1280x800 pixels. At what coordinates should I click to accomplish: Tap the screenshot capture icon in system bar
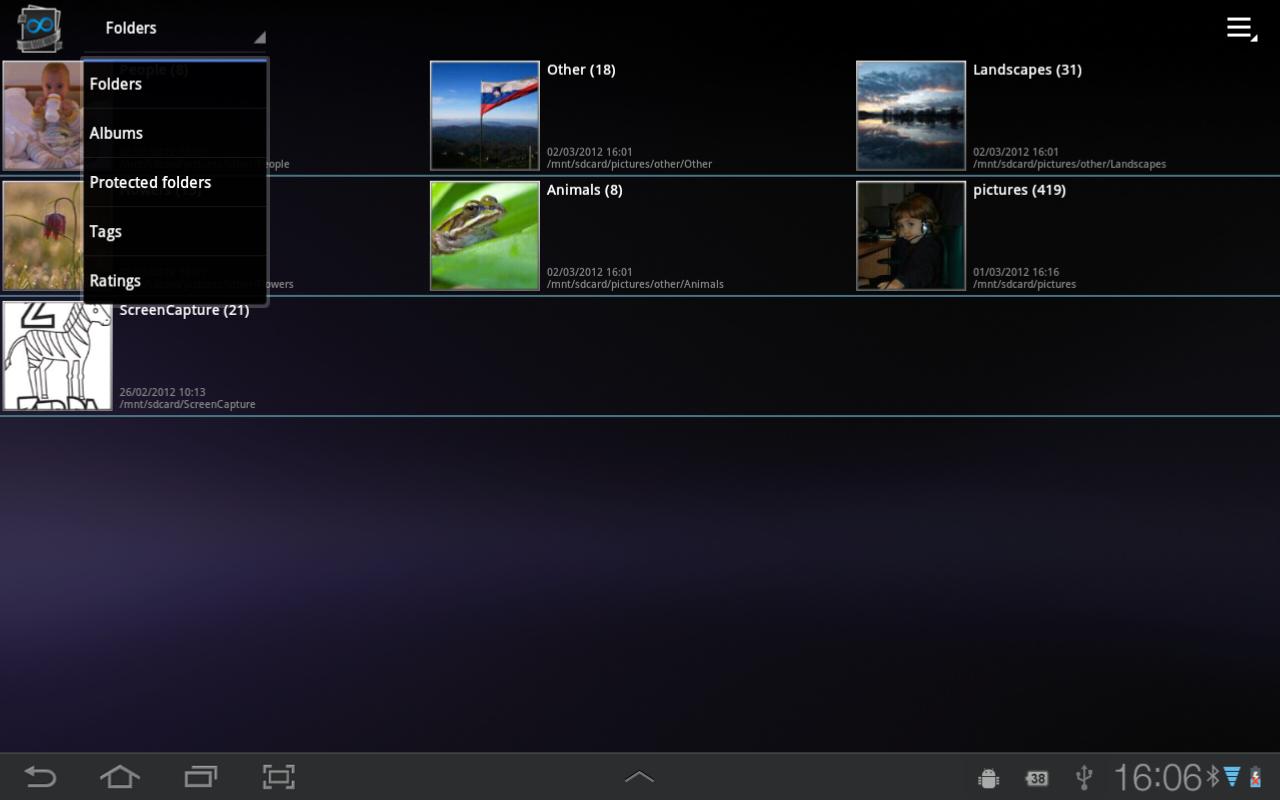click(279, 777)
